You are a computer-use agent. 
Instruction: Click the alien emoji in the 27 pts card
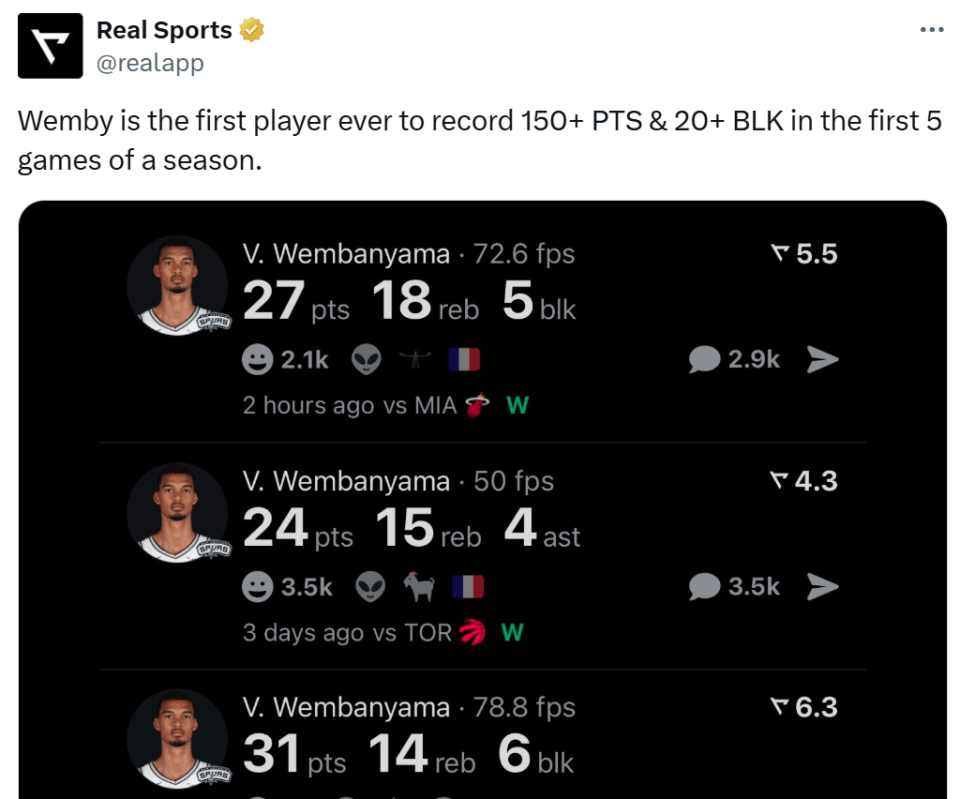click(x=367, y=360)
